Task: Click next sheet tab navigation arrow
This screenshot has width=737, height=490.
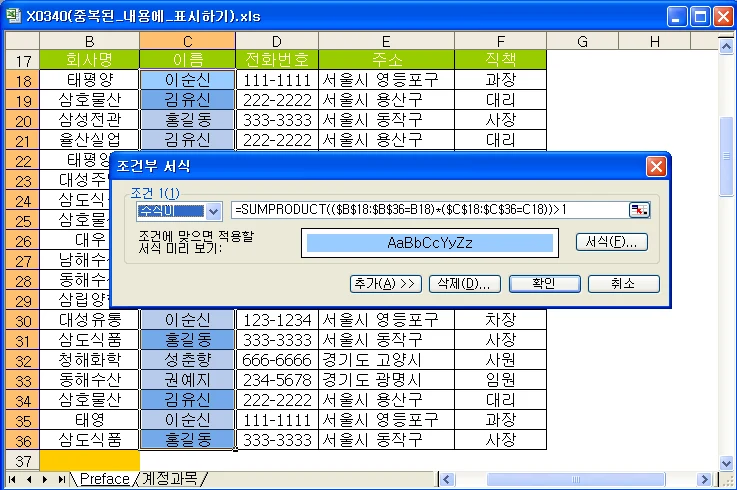Action: (x=45, y=480)
